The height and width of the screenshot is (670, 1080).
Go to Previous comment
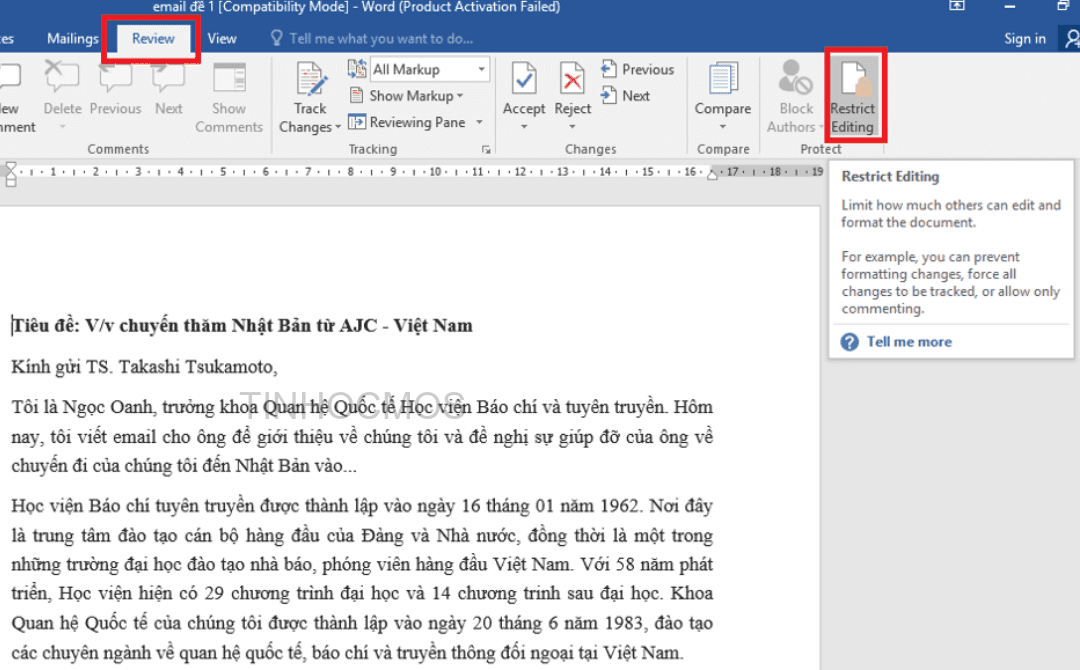115,90
